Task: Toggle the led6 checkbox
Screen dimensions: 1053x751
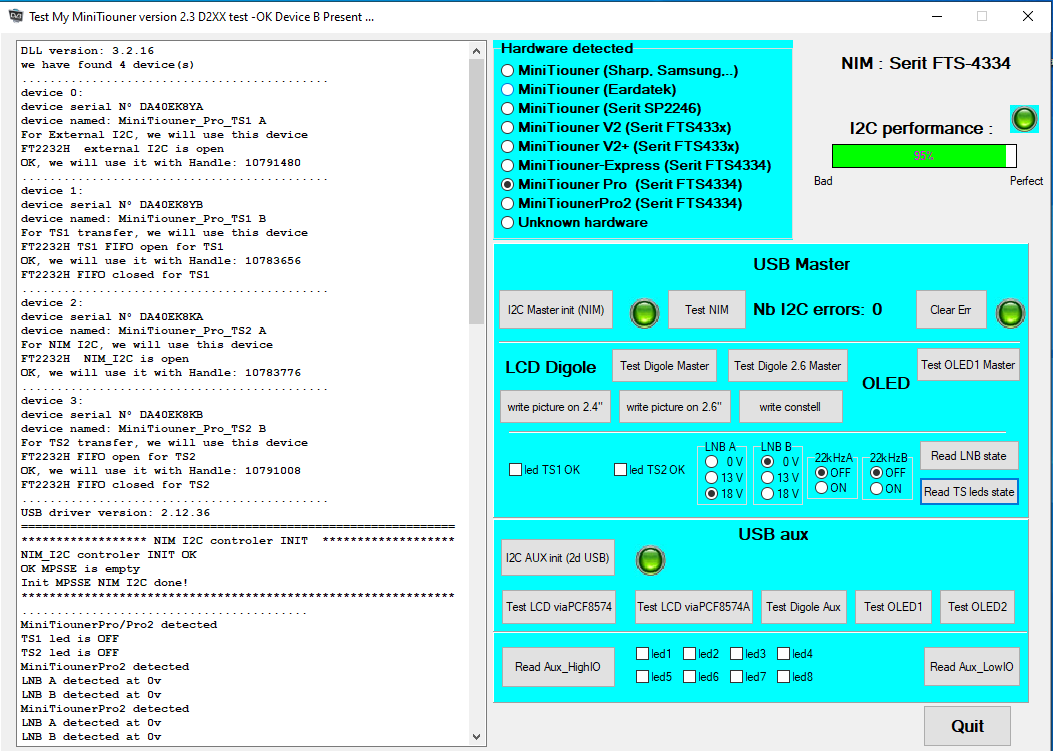Action: [690, 676]
